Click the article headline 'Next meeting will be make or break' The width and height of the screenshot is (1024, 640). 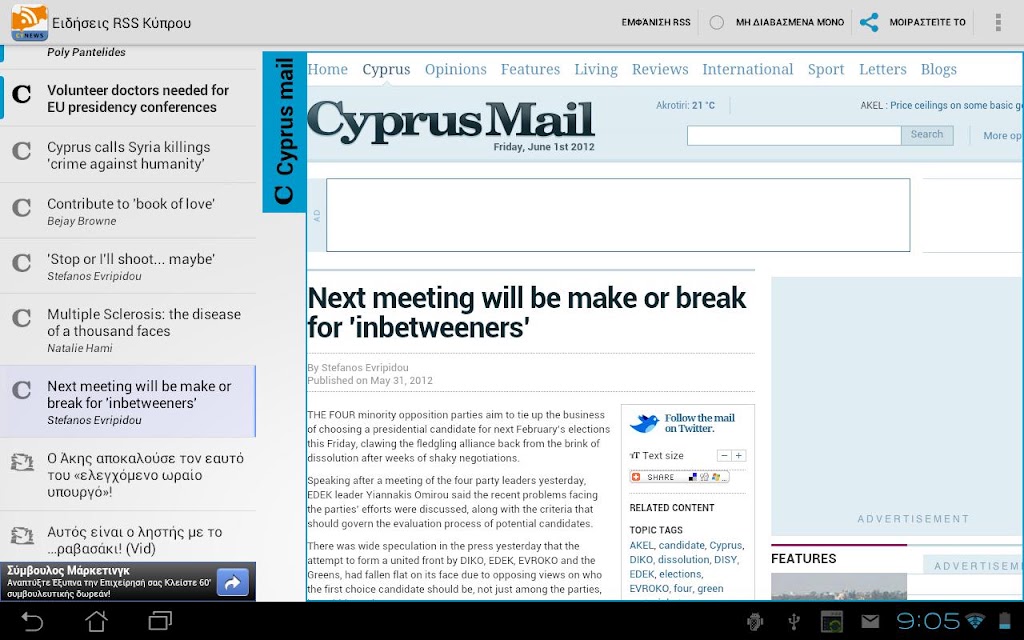(x=526, y=312)
